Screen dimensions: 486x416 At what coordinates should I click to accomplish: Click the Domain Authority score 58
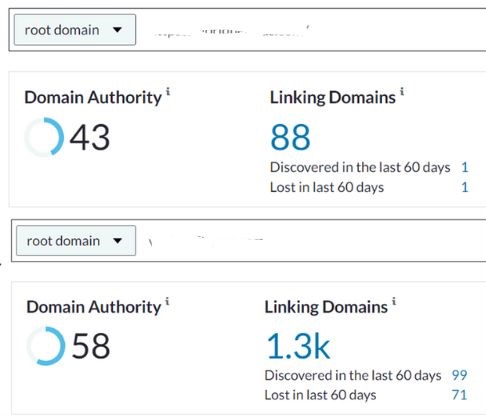[x=91, y=346]
